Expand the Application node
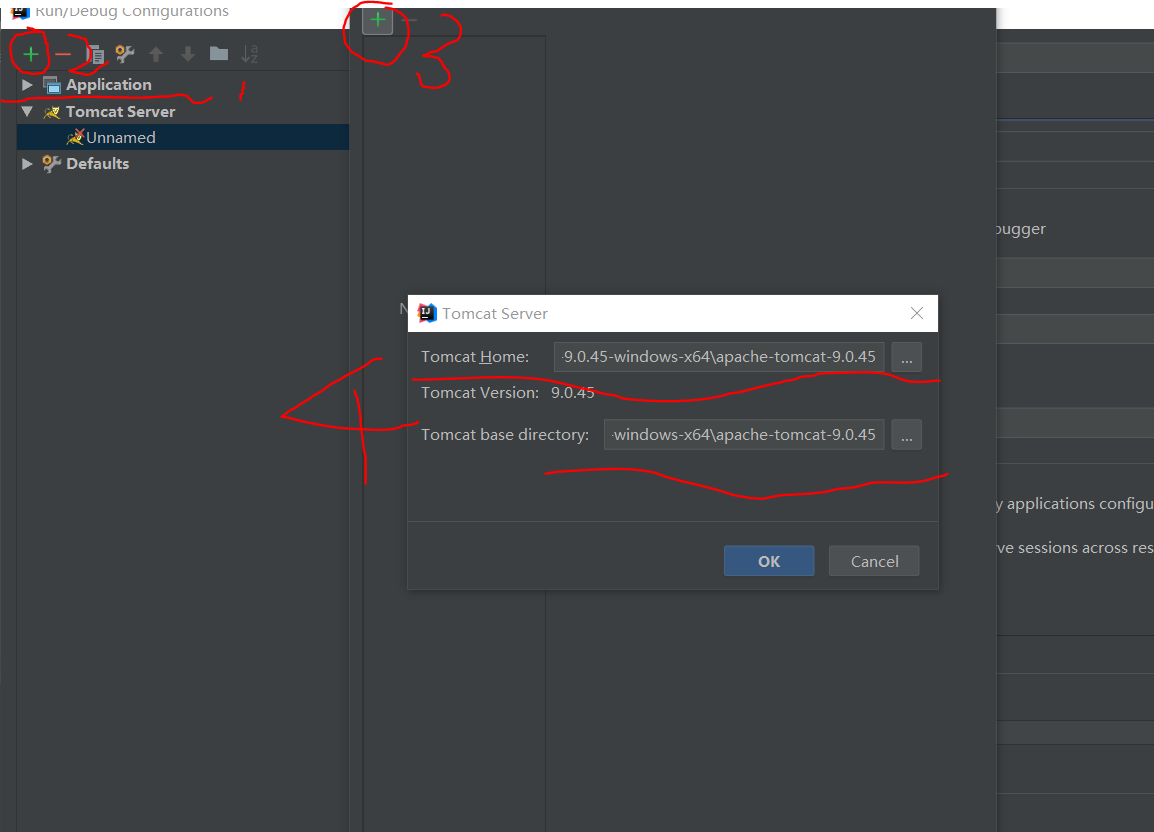Image resolution: width=1154 pixels, height=832 pixels. [x=27, y=85]
